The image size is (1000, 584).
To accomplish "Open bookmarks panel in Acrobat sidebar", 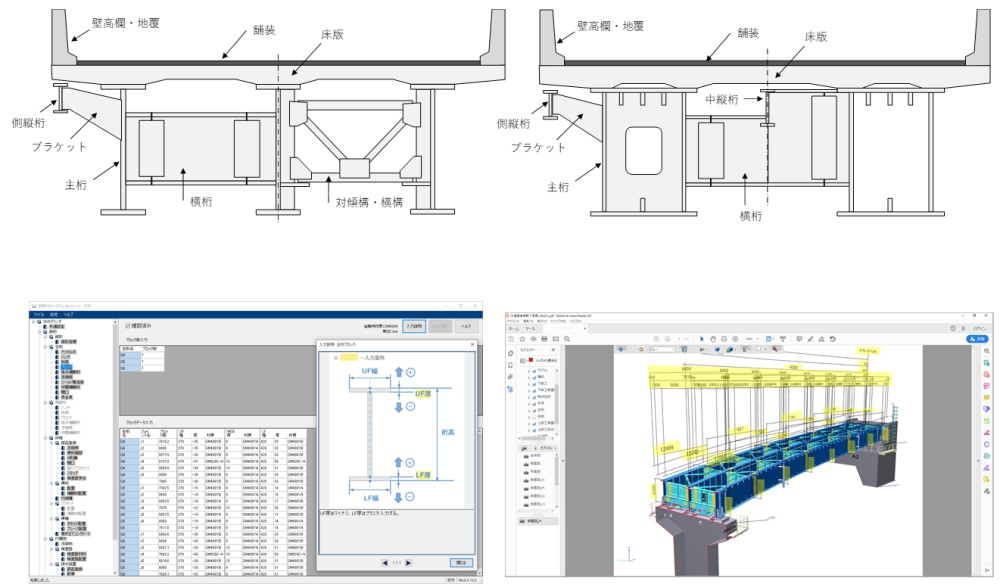I will [510, 365].
